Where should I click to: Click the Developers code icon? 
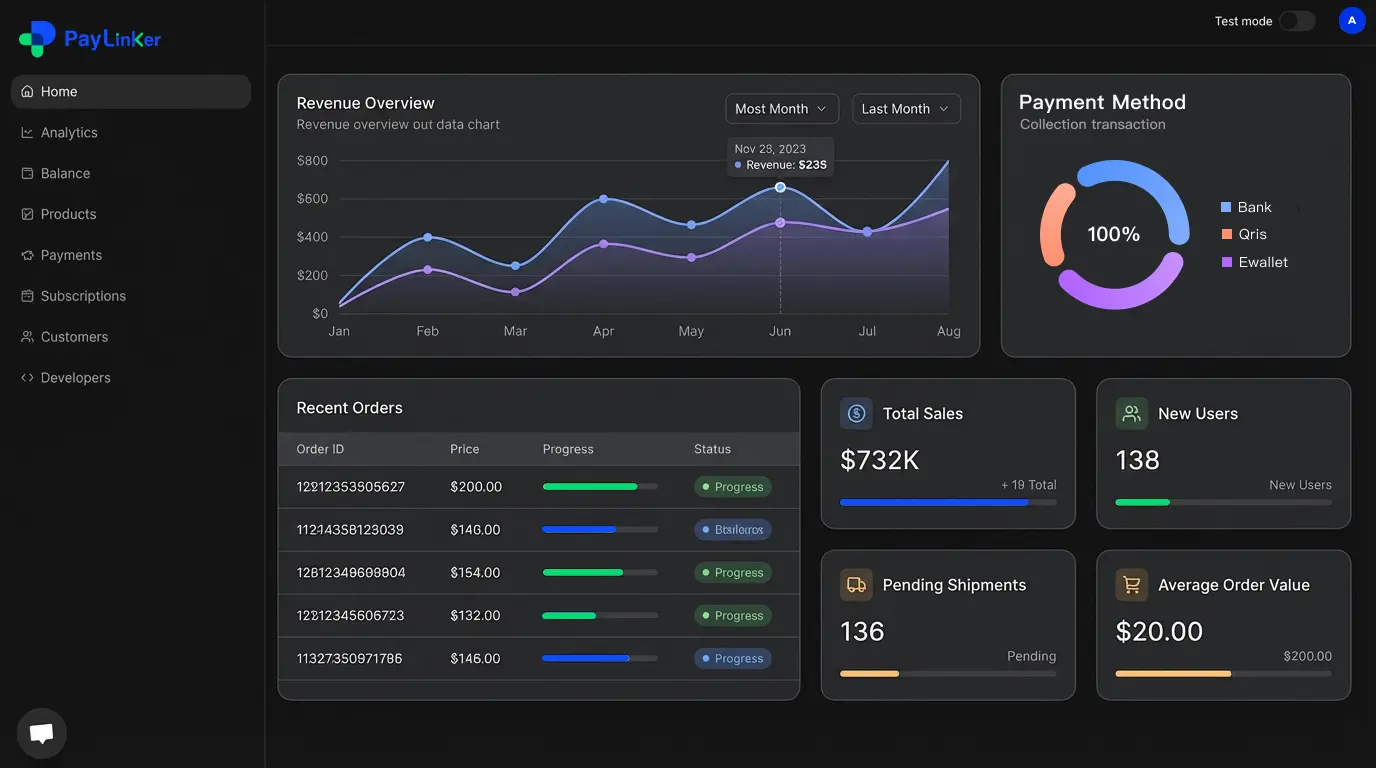click(26, 377)
